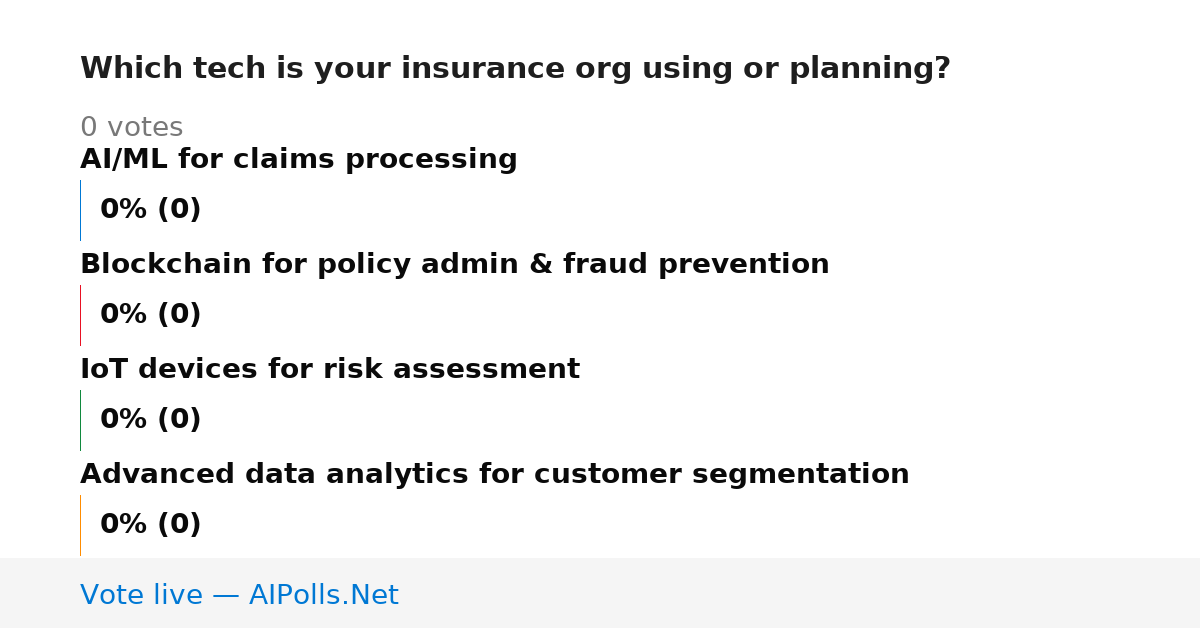The image size is (1200, 628).
Task: Click the orange result bar under Advanced analytics
Action: tap(80, 525)
